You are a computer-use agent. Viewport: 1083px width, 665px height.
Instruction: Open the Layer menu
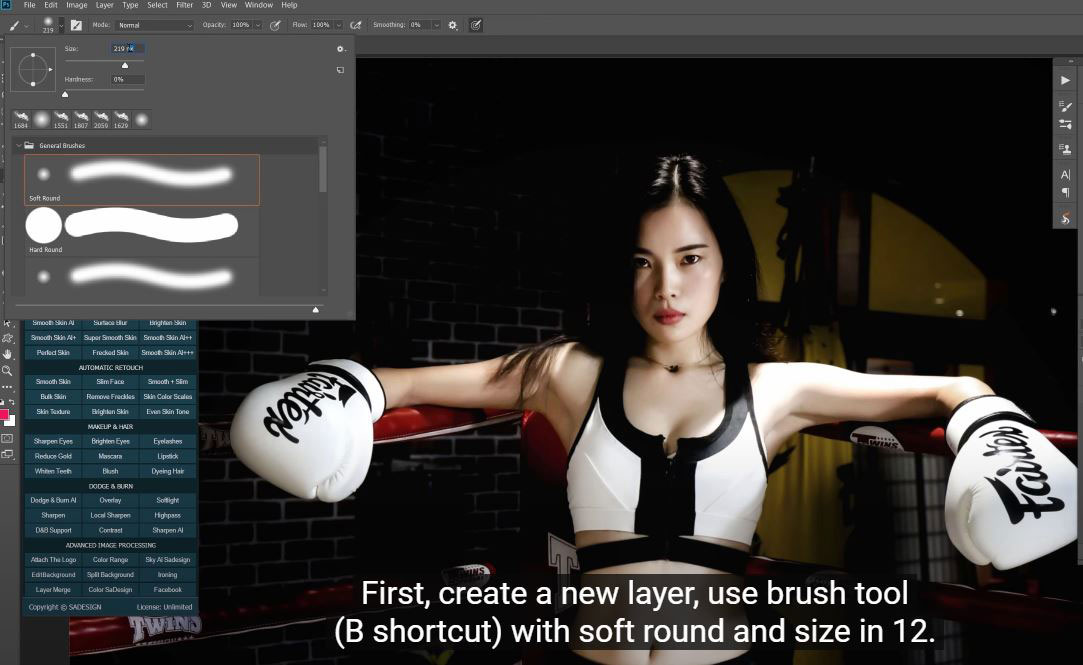(104, 5)
